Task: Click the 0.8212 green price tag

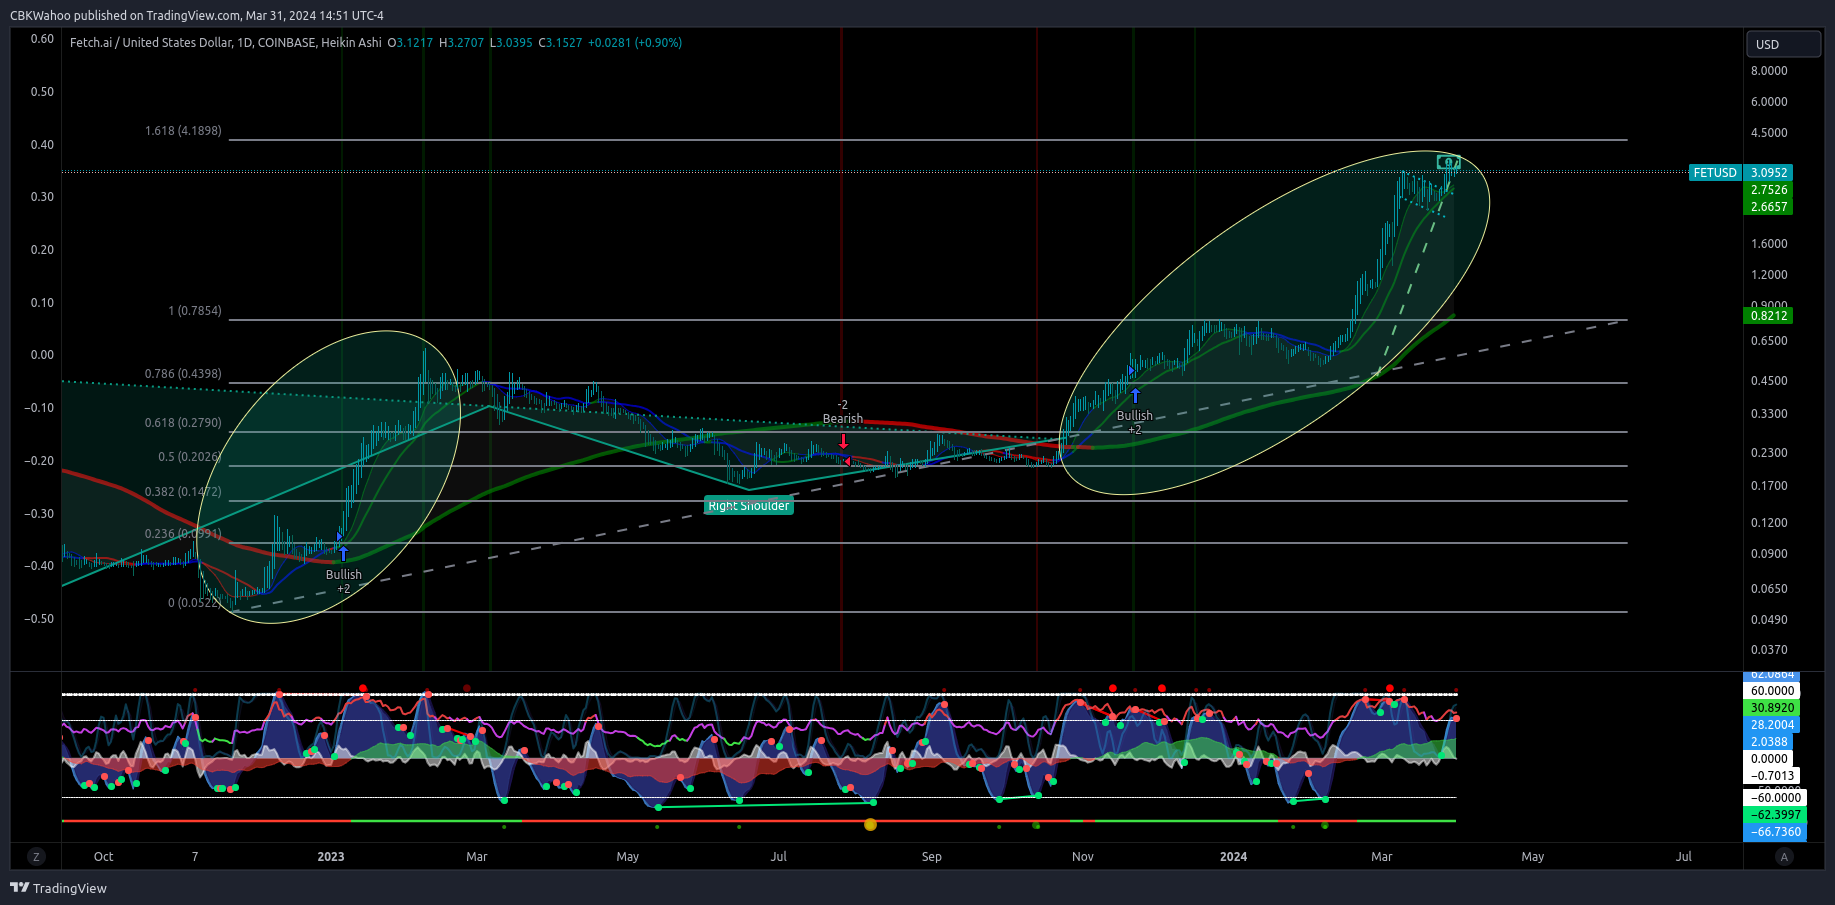Action: click(x=1769, y=316)
